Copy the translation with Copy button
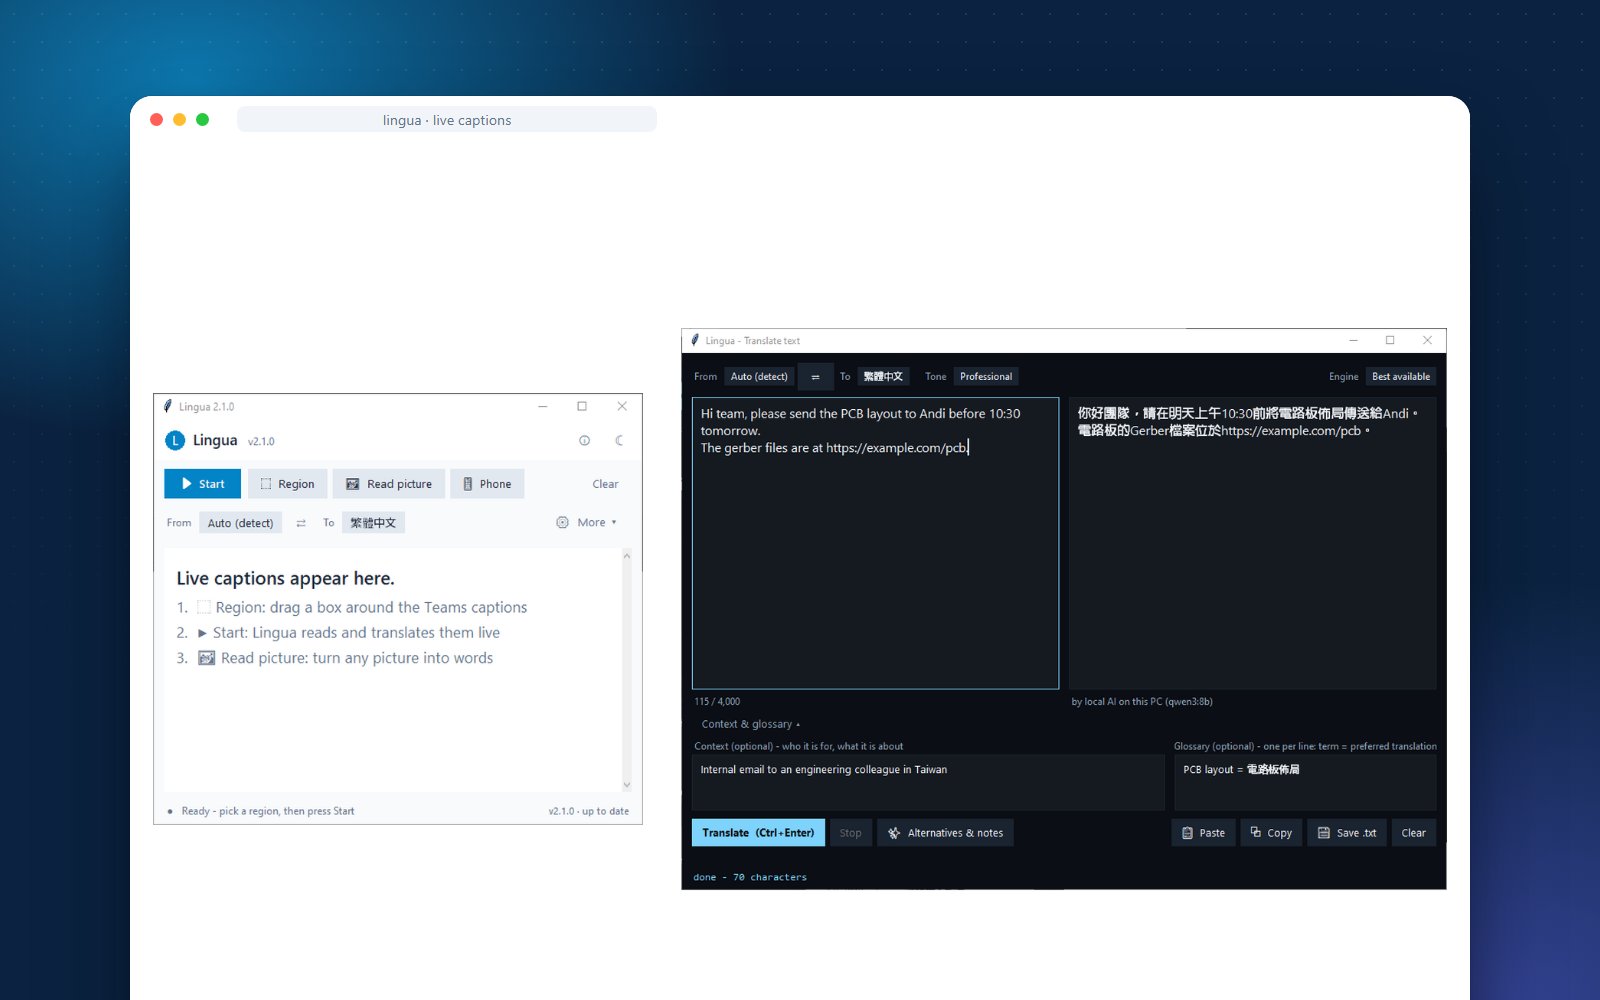This screenshot has height=1000, width=1600. click(1271, 833)
